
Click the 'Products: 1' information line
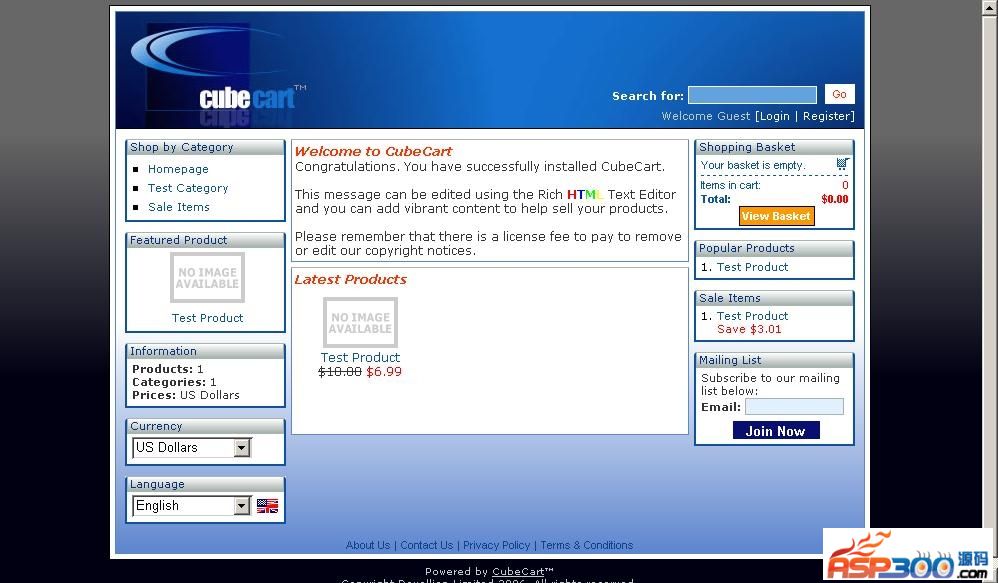click(x=167, y=369)
